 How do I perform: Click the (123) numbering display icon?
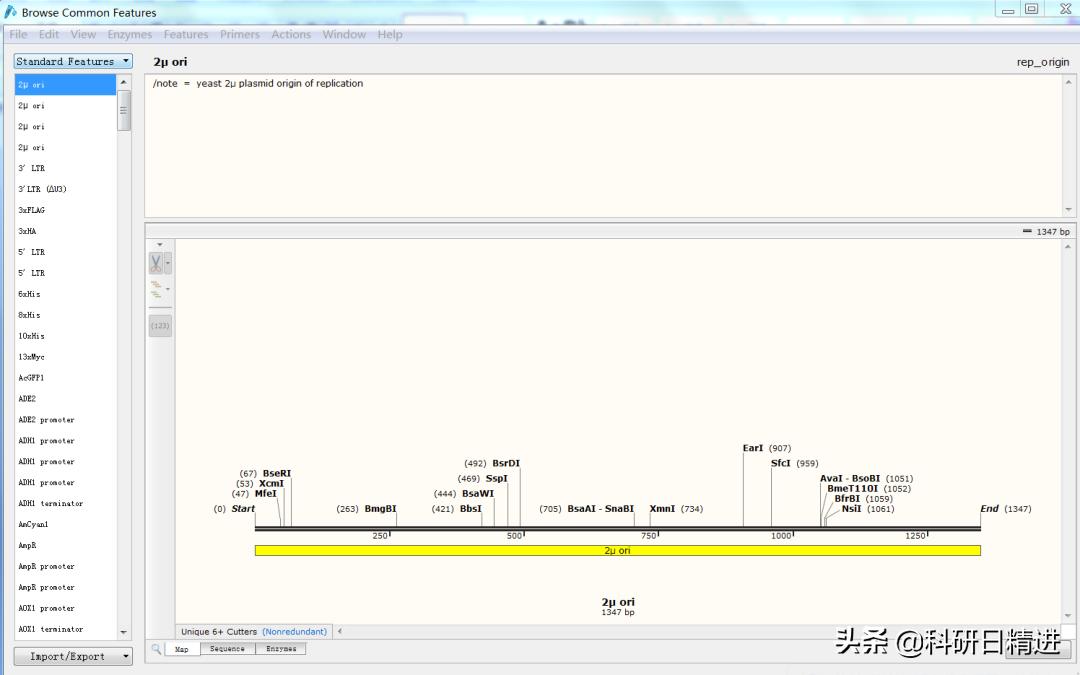(x=160, y=326)
